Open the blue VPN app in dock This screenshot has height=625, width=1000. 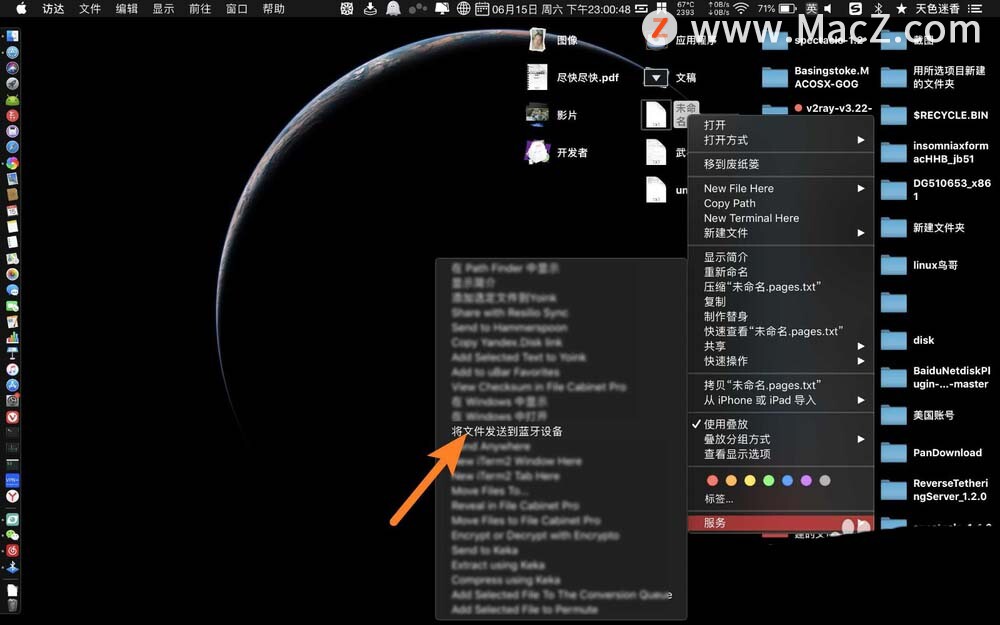(12, 480)
